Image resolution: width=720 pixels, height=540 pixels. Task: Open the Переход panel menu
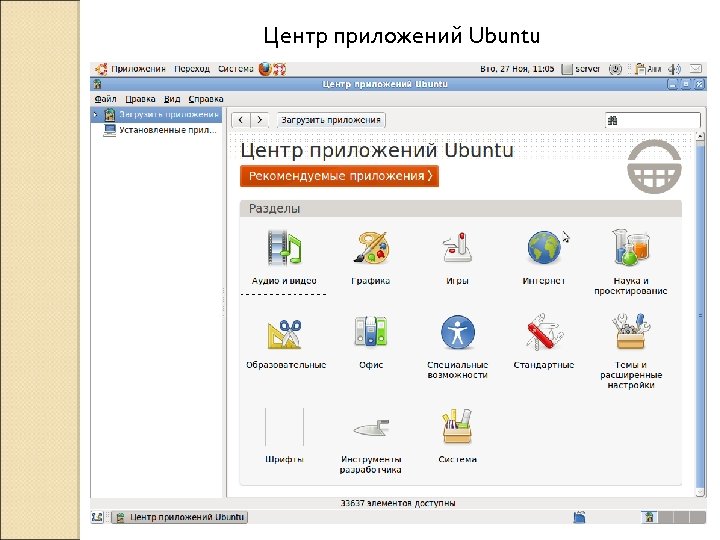click(x=192, y=69)
